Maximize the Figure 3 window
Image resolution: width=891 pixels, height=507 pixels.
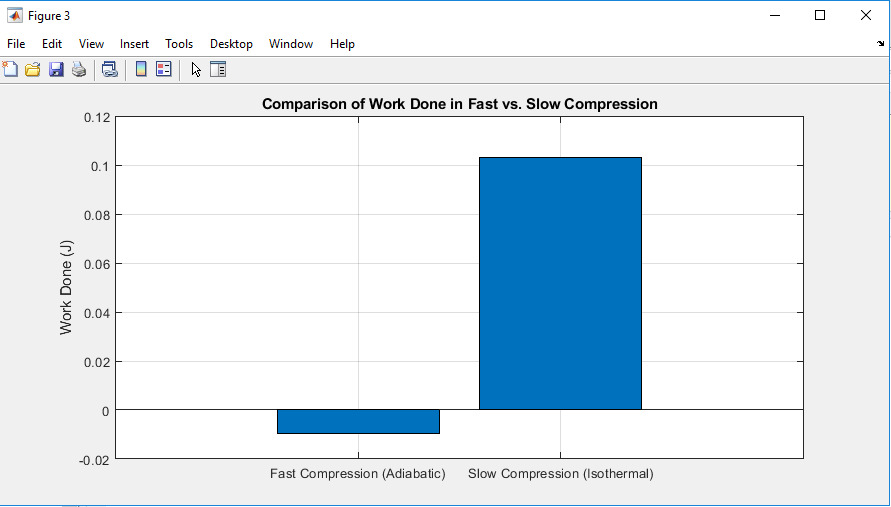coord(820,15)
